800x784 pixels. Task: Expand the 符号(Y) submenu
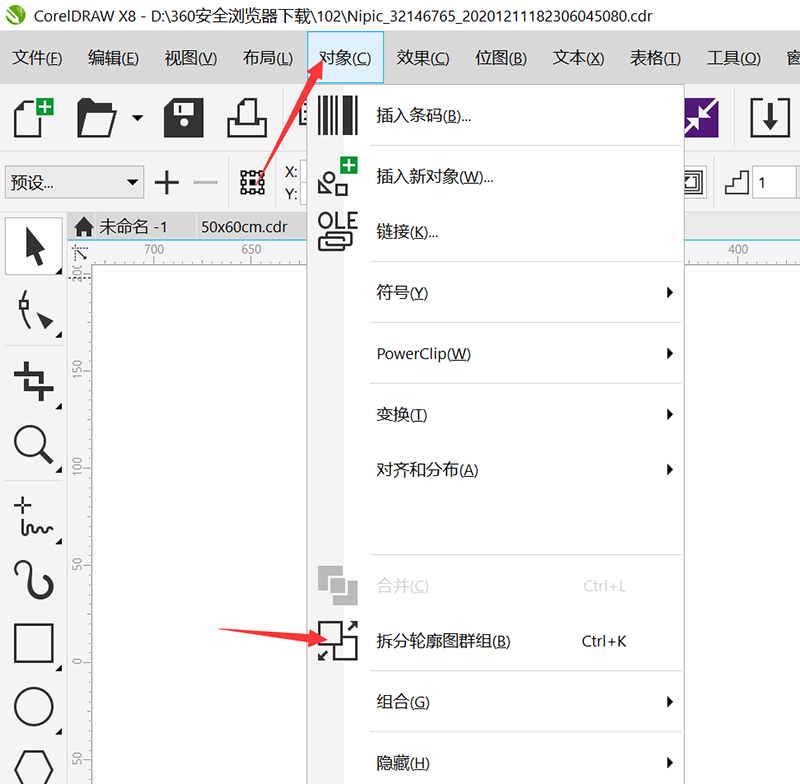pos(496,293)
